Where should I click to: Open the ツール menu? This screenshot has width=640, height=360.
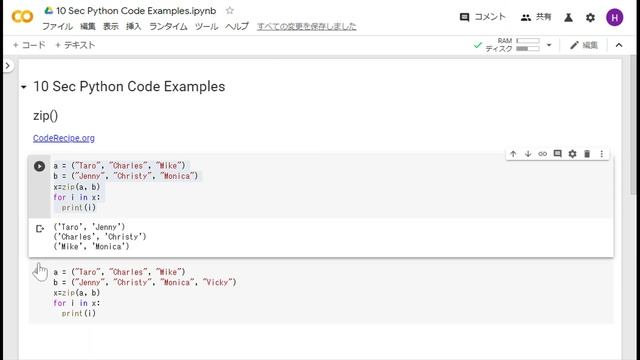[206, 27]
